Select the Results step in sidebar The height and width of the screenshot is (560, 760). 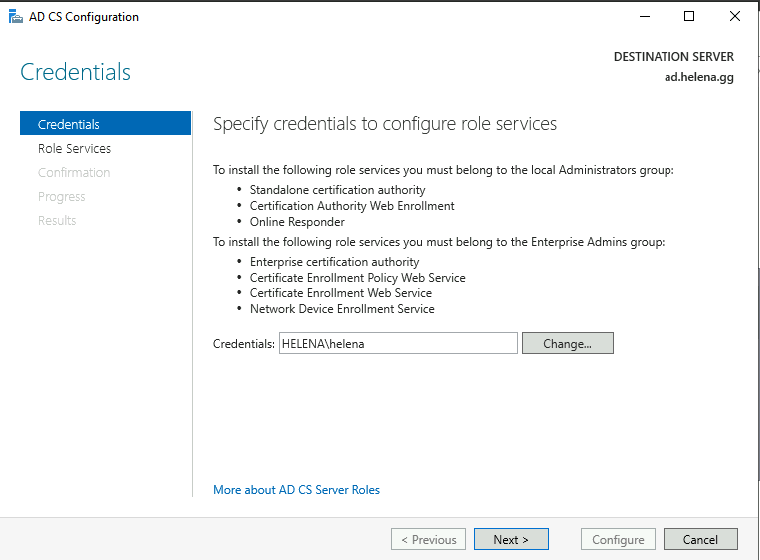click(x=57, y=220)
